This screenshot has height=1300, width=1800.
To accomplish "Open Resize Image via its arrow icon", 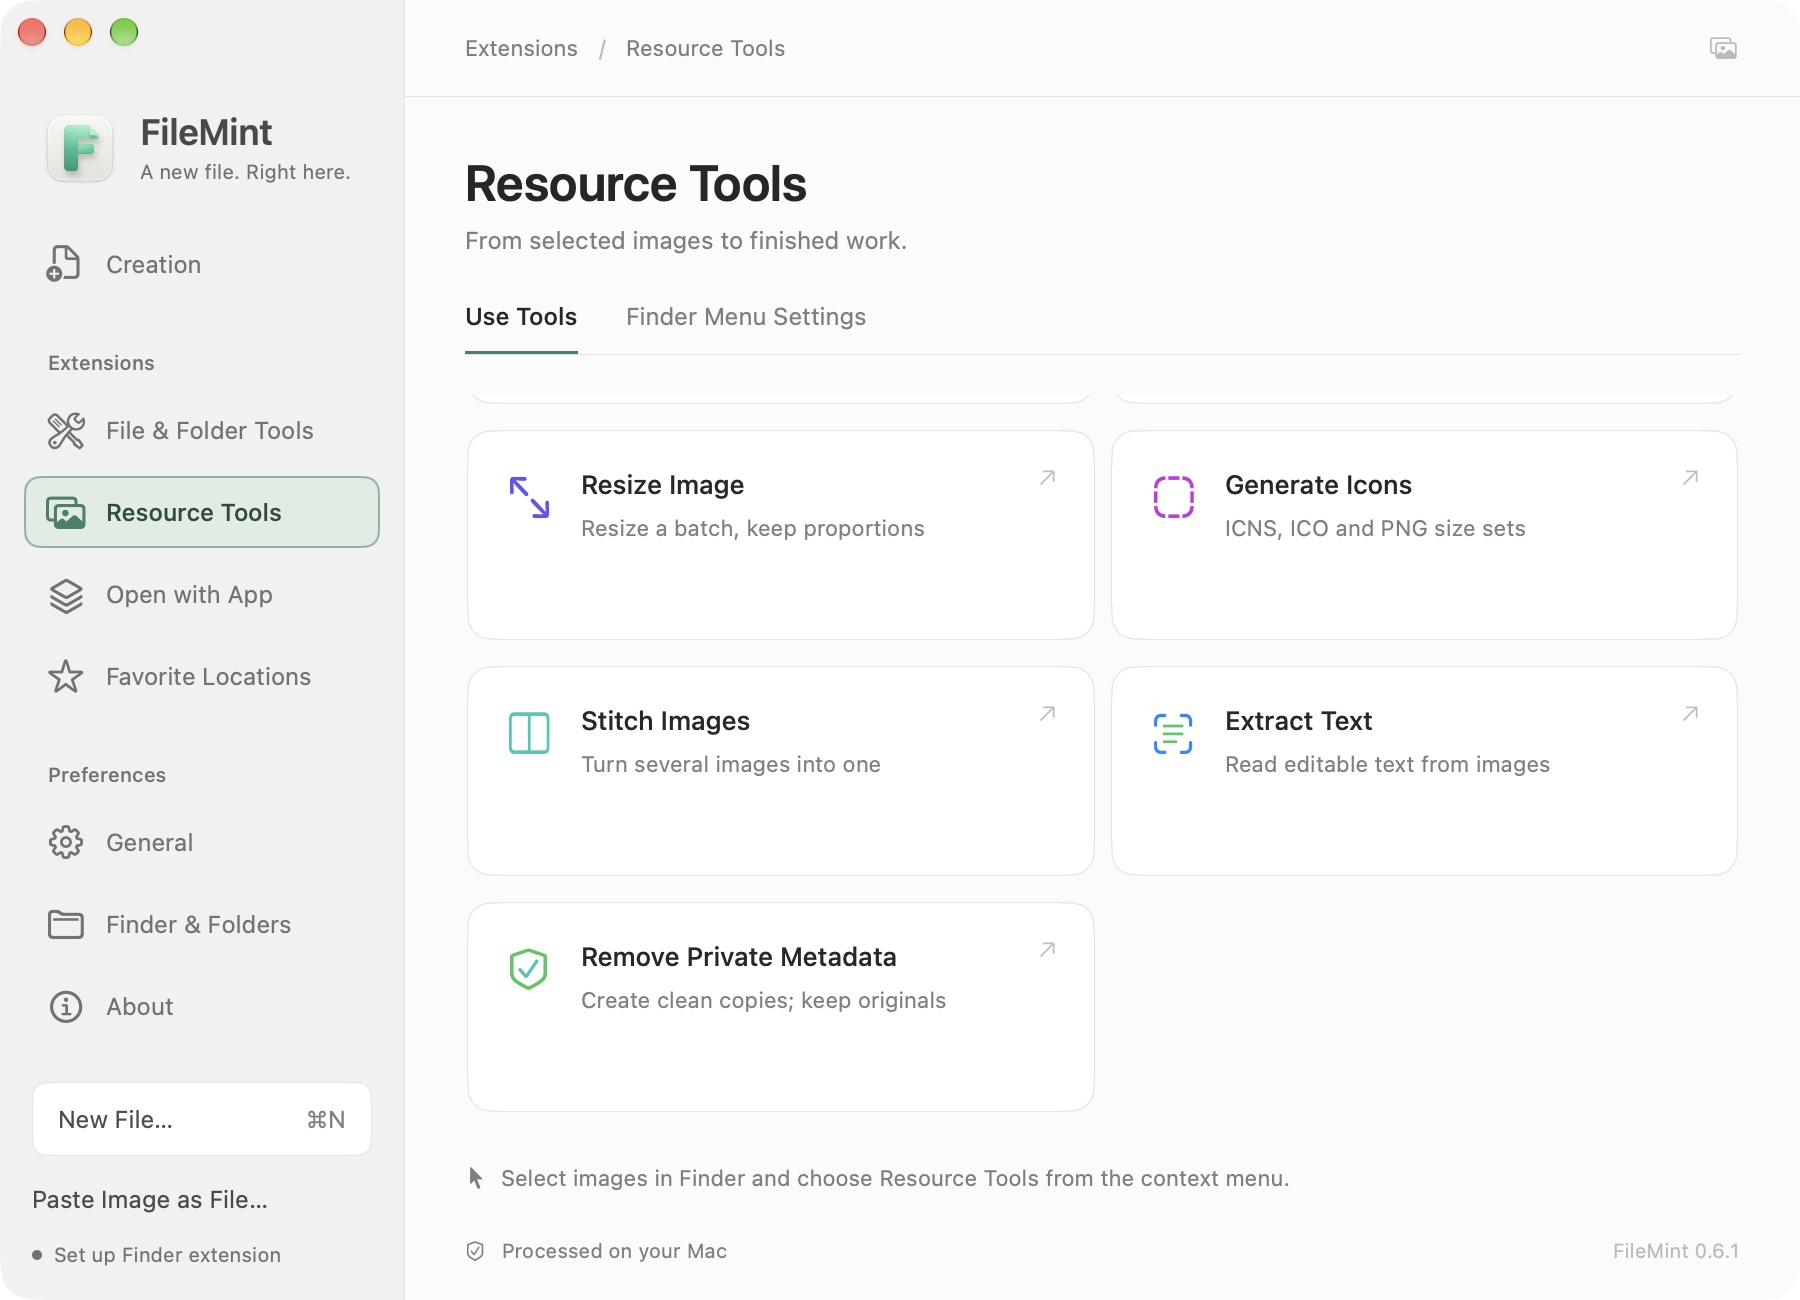I will [x=1047, y=478].
